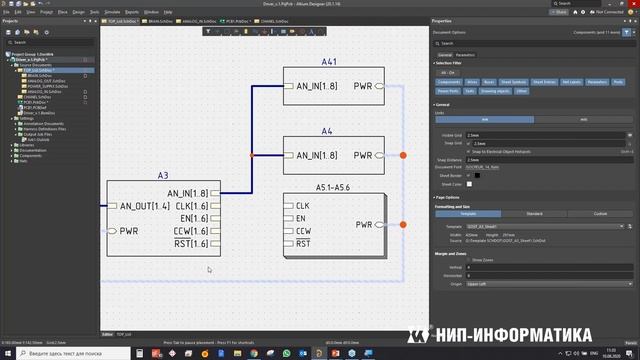The width and height of the screenshot is (640, 360).
Task: Toggle the Sheet Symbols selection filter
Action: click(x=513, y=82)
